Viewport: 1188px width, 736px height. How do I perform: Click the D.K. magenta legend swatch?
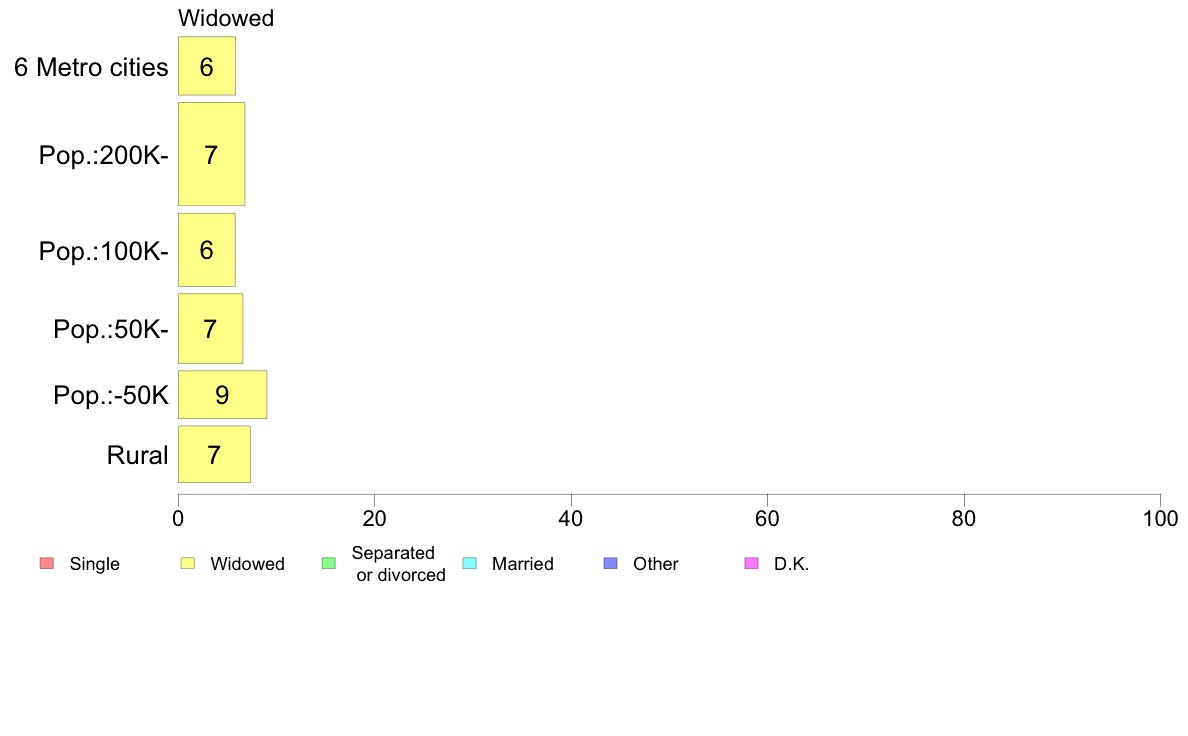click(x=752, y=563)
